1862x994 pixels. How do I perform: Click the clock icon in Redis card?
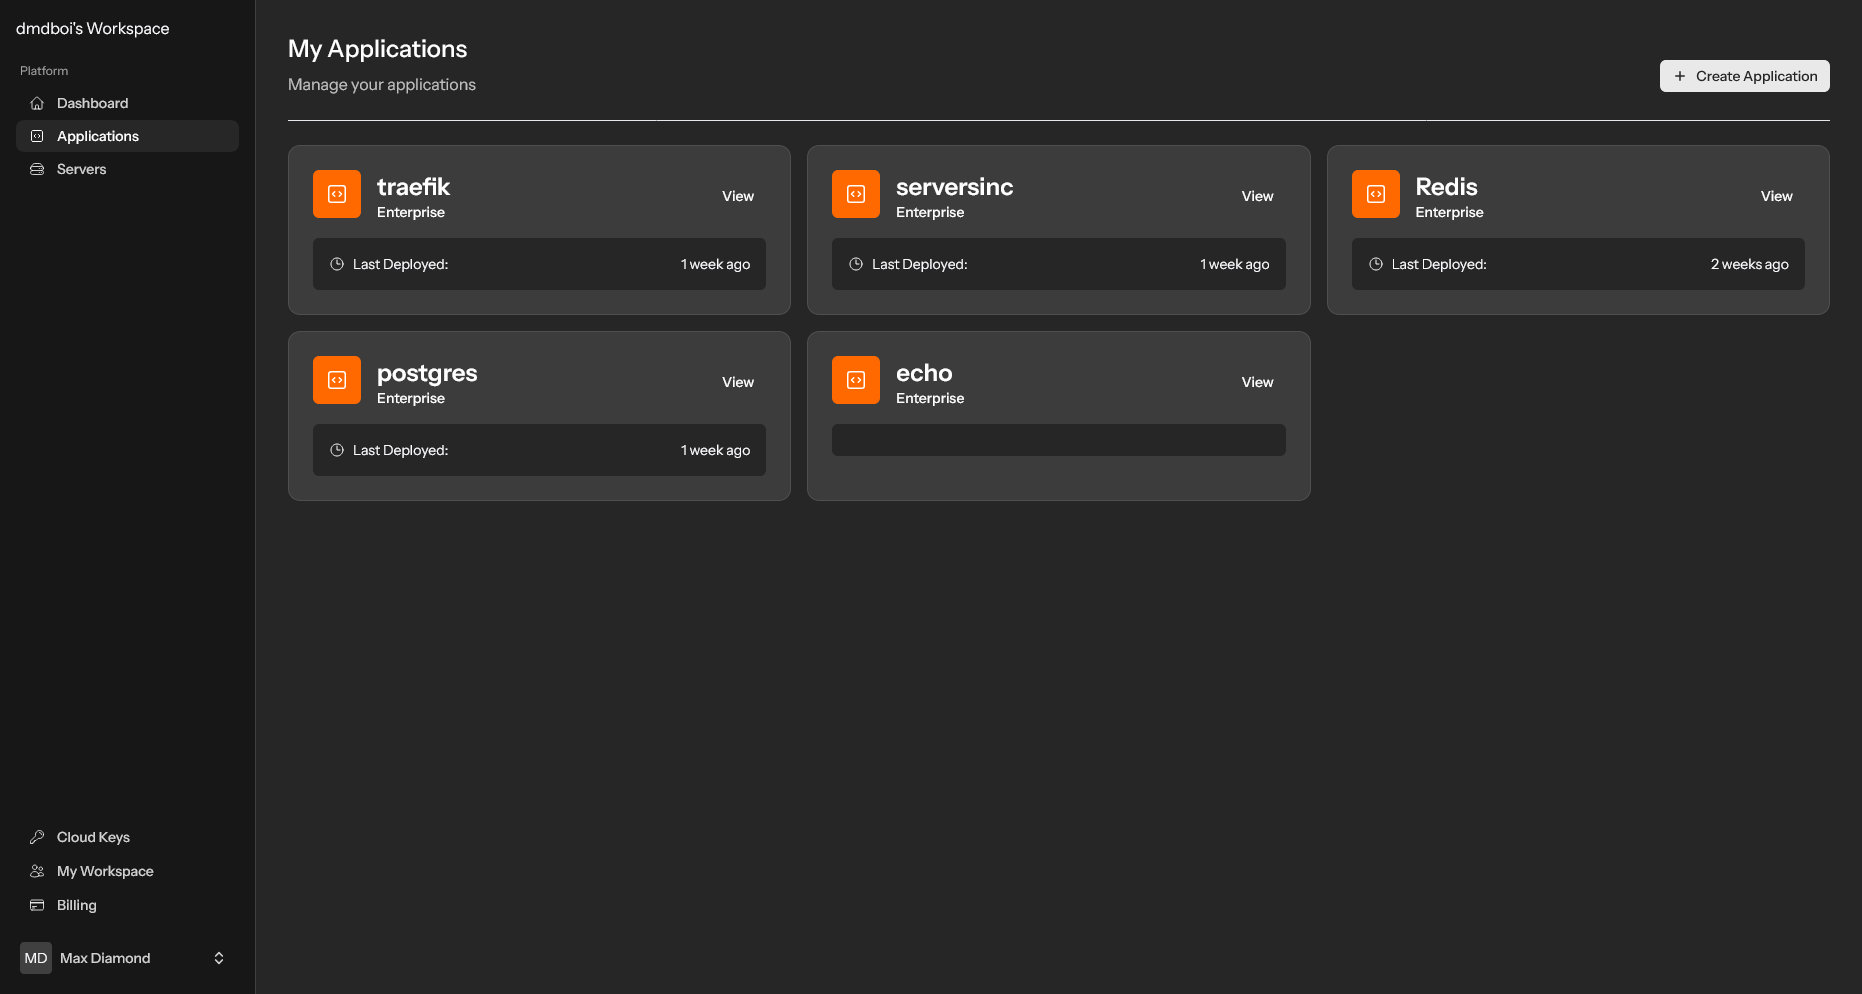point(1376,264)
